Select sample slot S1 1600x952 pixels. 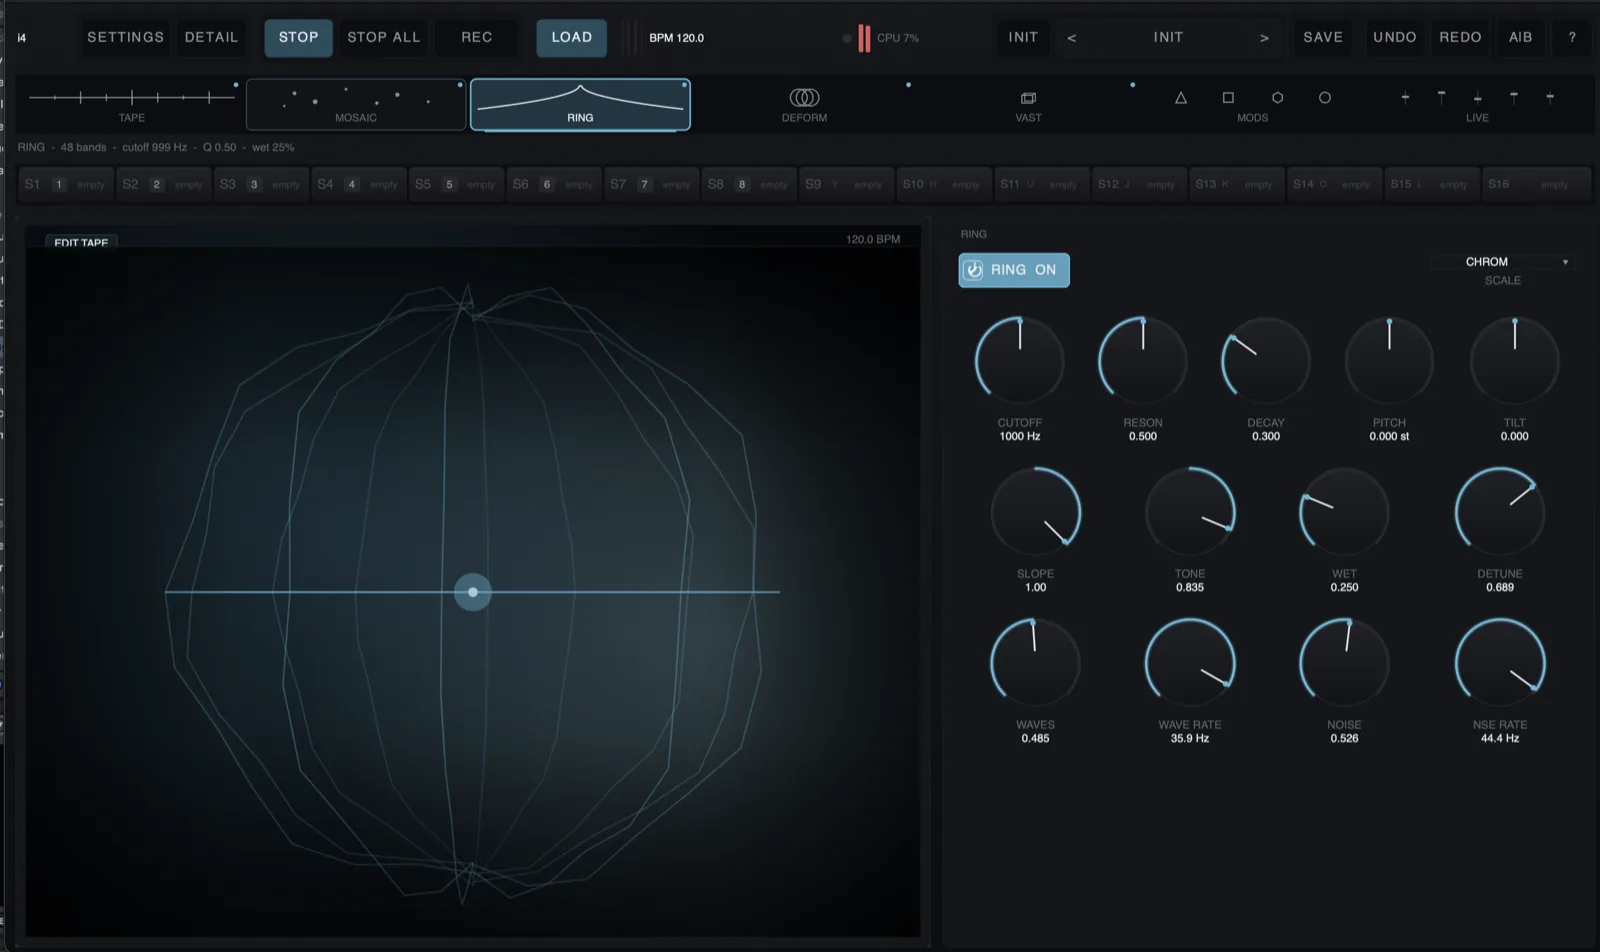click(x=66, y=184)
